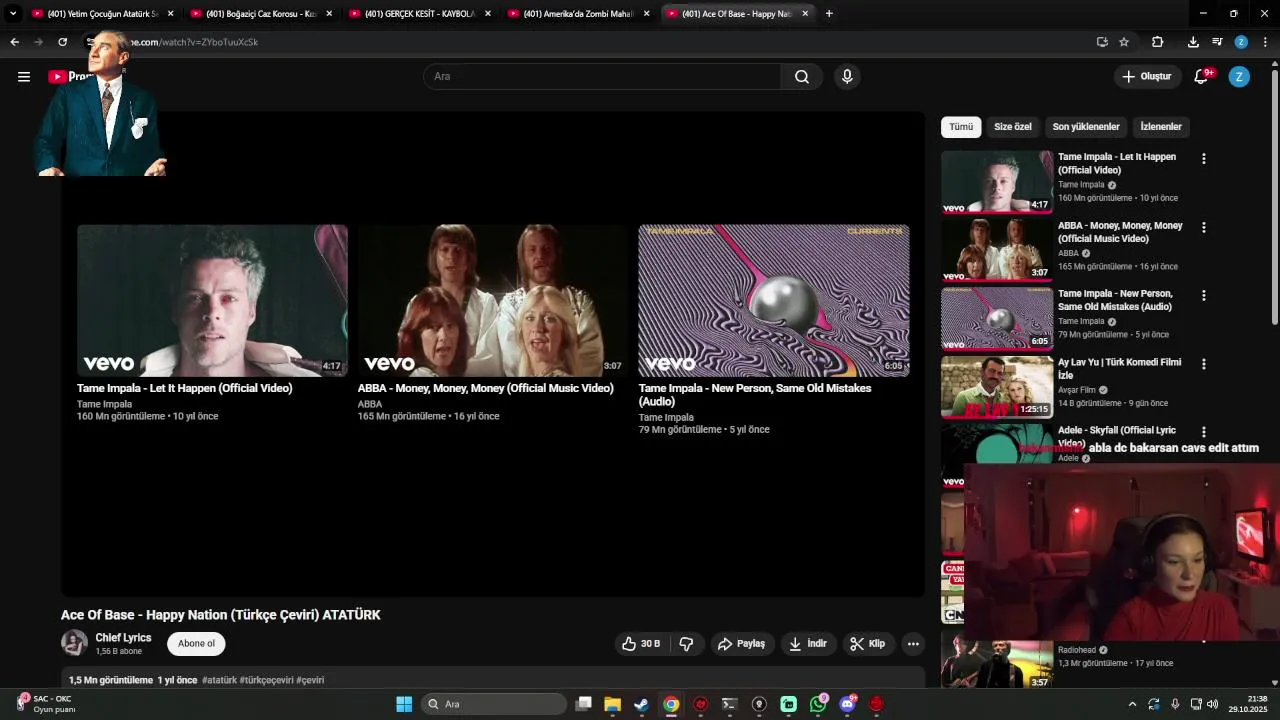The width and height of the screenshot is (1280, 720).
Task: Open the Chrome tab search dropdown arrow
Action: pos(13,14)
